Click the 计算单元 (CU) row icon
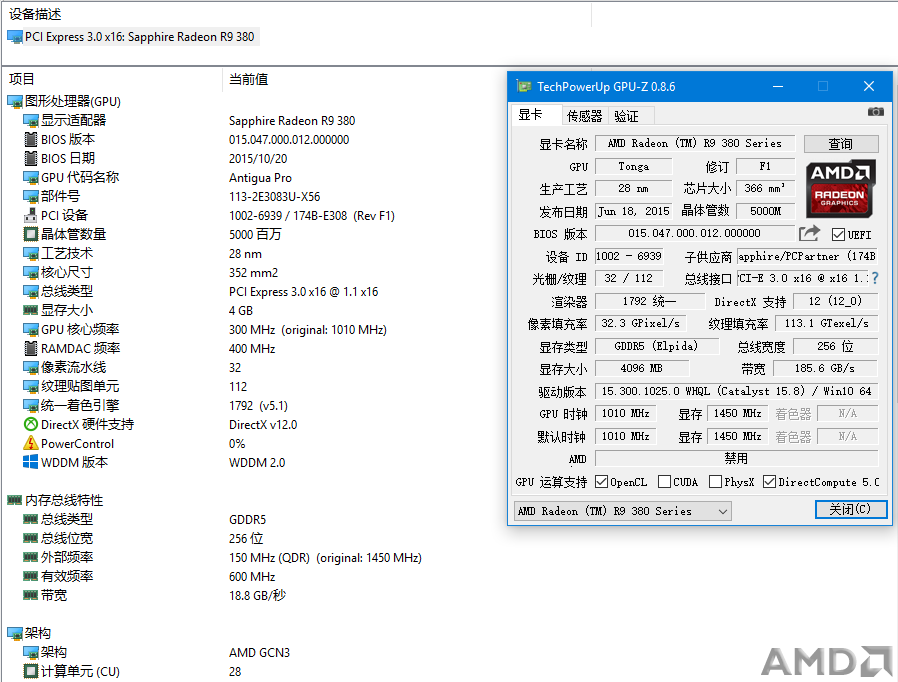The image size is (898, 682). 30,671
